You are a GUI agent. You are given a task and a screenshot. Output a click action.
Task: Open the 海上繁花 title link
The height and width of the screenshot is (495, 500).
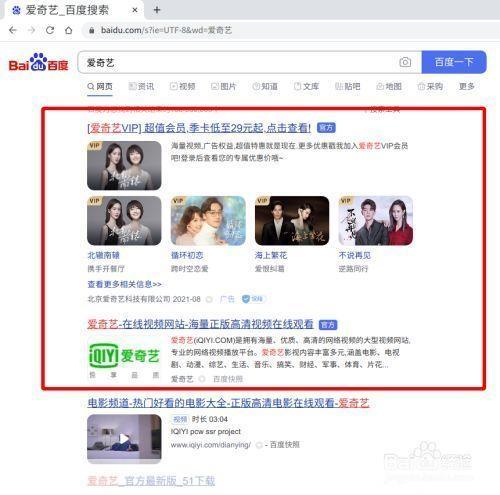click(x=271, y=256)
